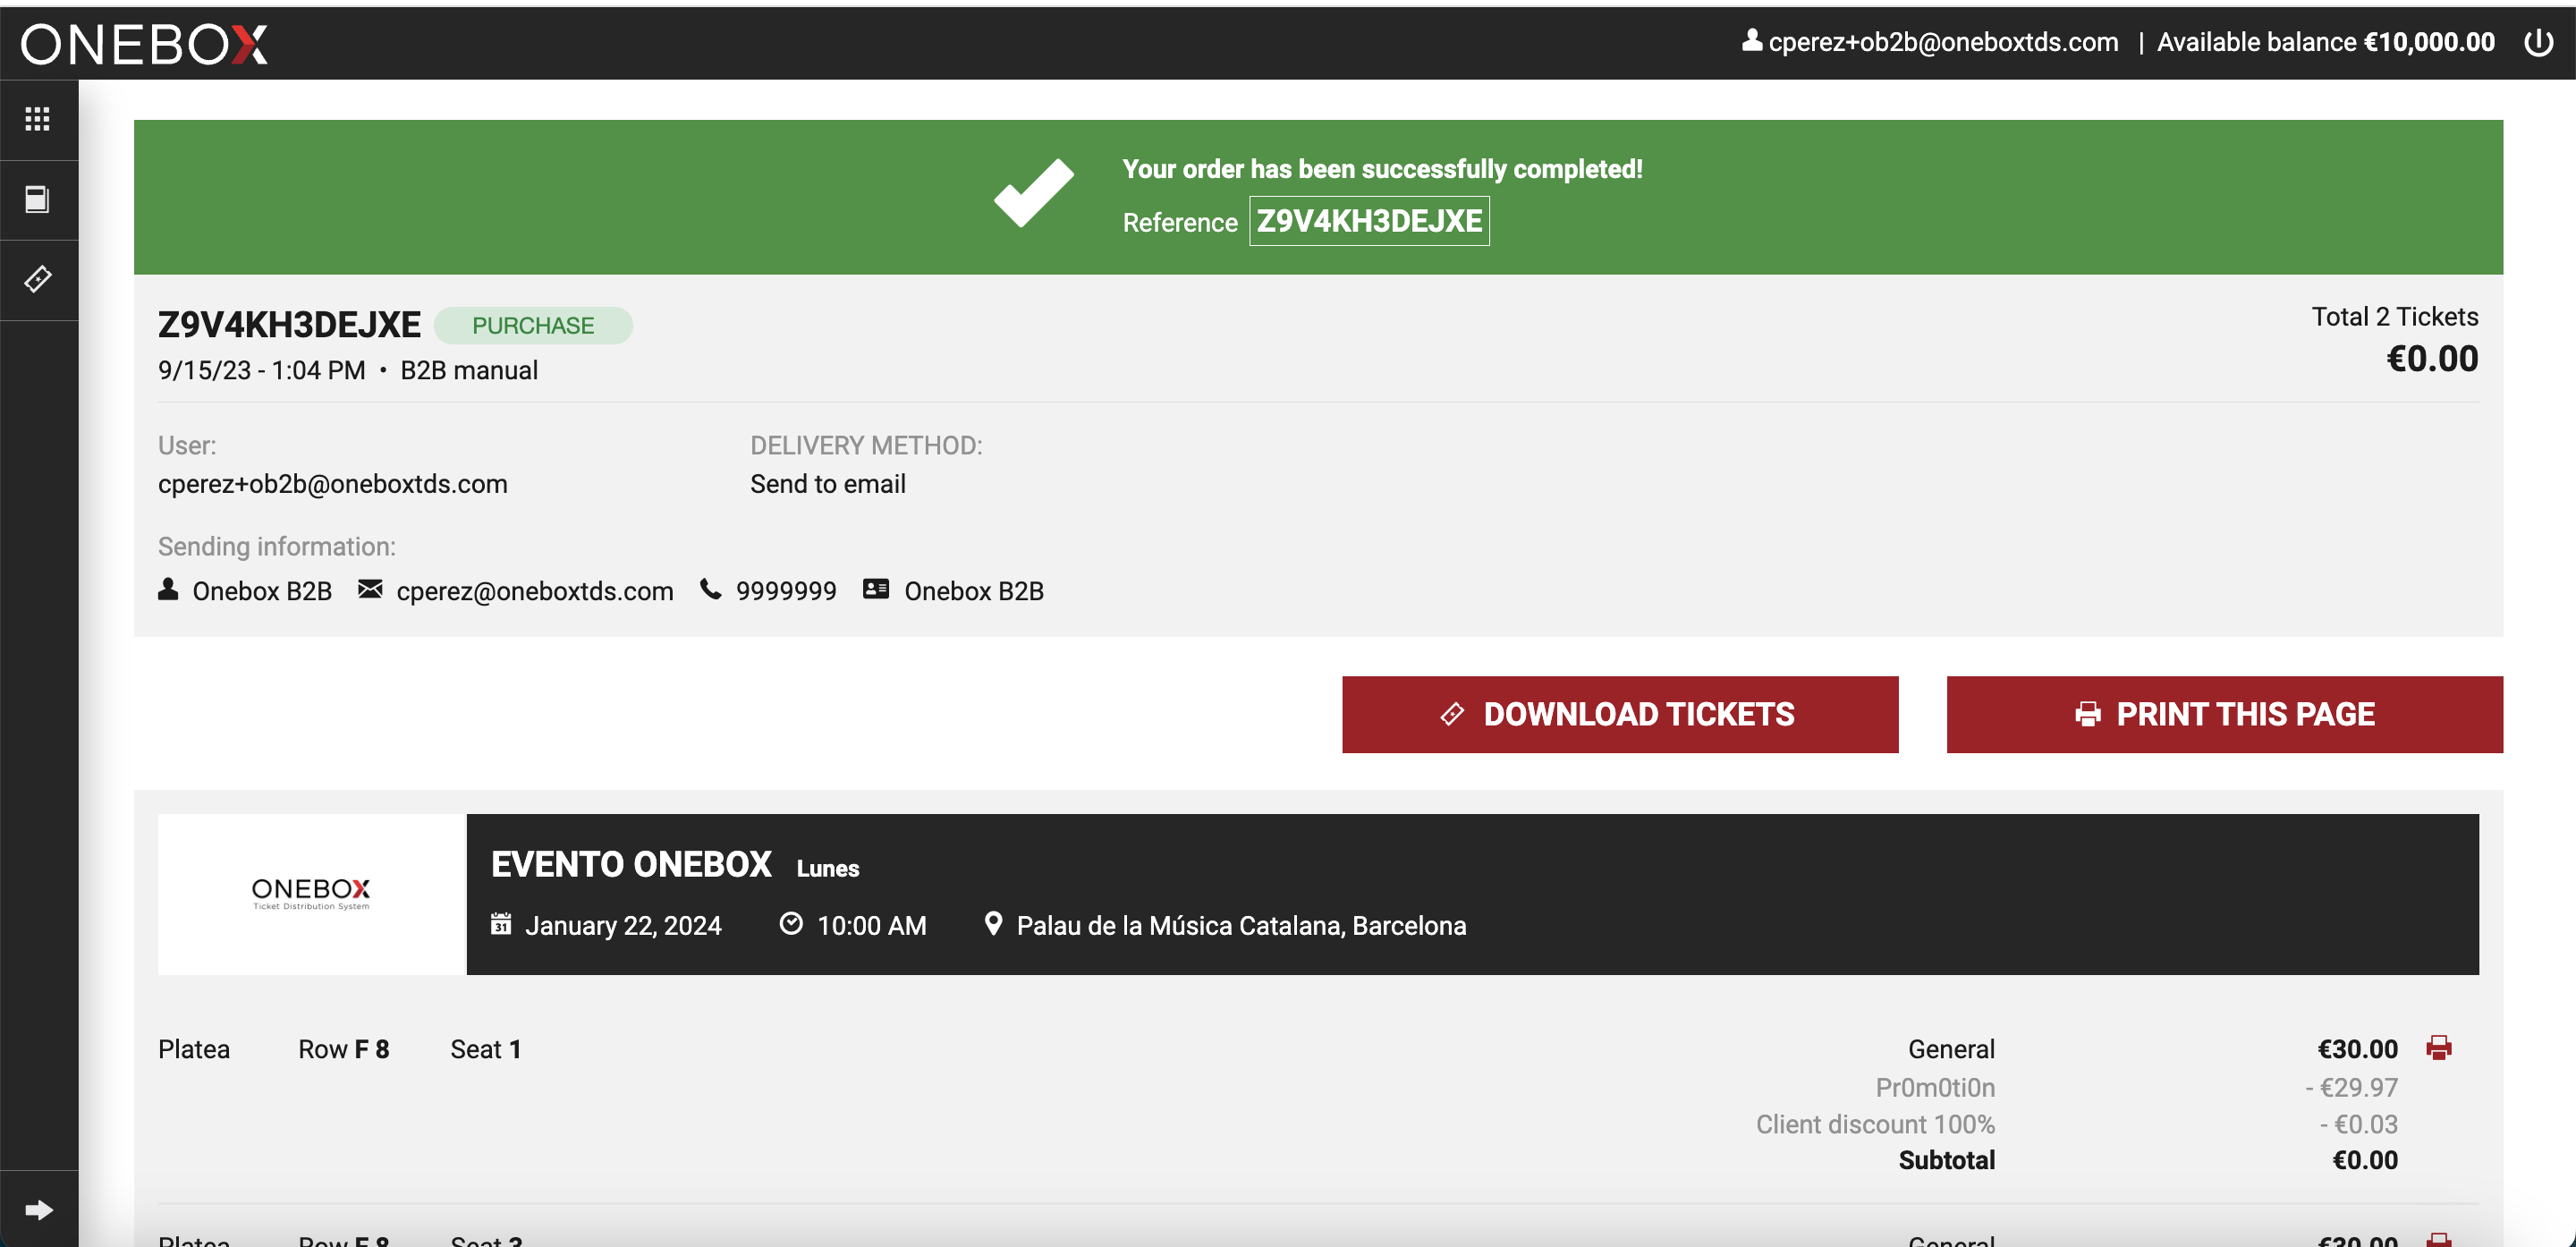Click the Subtotal €0.00 amount
Image resolution: width=2576 pixels, height=1247 pixels.
point(2365,1160)
